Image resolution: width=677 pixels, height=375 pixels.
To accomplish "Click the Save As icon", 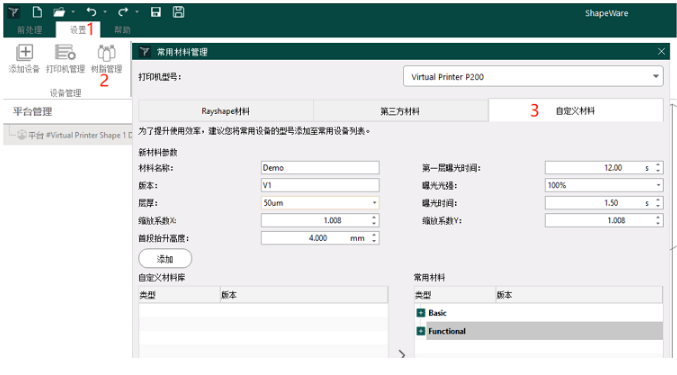I will click(x=178, y=12).
